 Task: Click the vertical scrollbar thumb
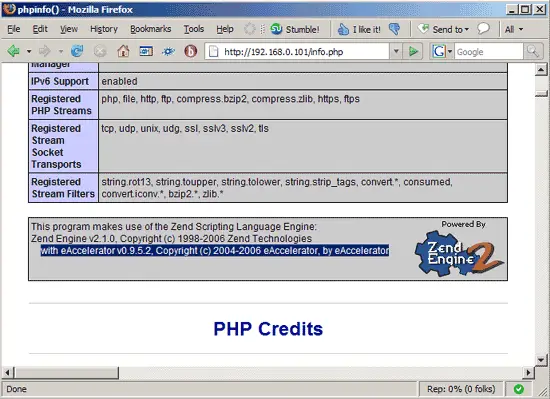coord(541,93)
